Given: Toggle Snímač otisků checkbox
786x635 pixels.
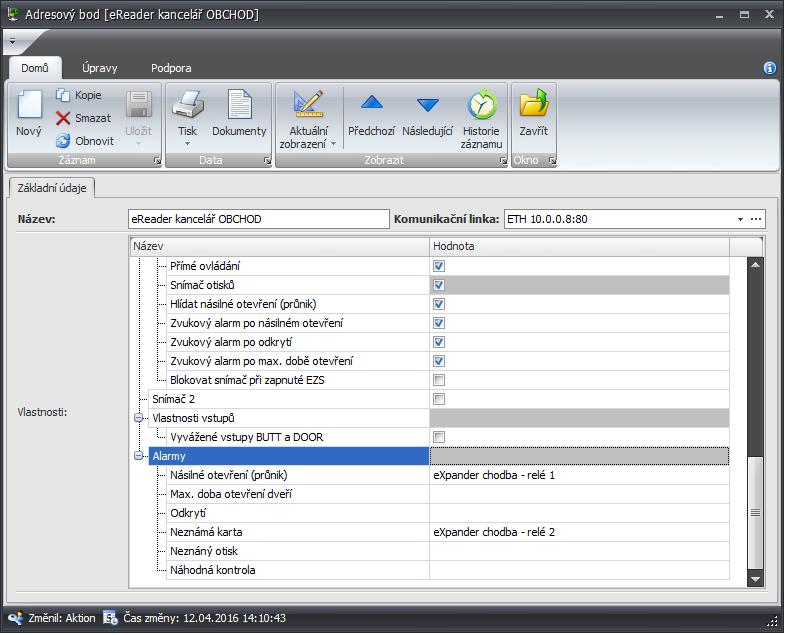Looking at the screenshot, I should (439, 285).
